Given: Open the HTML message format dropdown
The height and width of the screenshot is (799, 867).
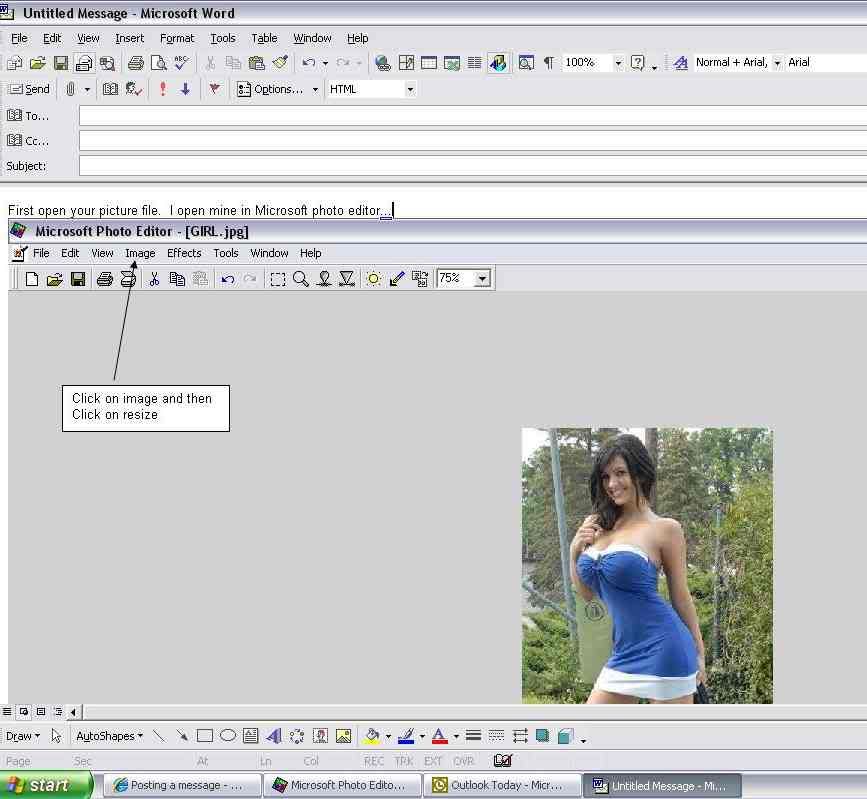Looking at the screenshot, I should point(410,89).
